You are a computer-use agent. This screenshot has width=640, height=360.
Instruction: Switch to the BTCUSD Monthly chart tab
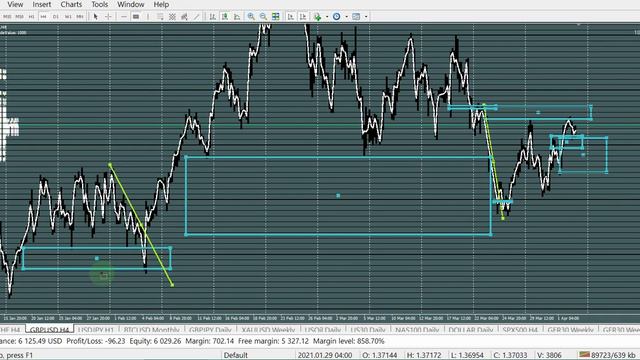151,330
